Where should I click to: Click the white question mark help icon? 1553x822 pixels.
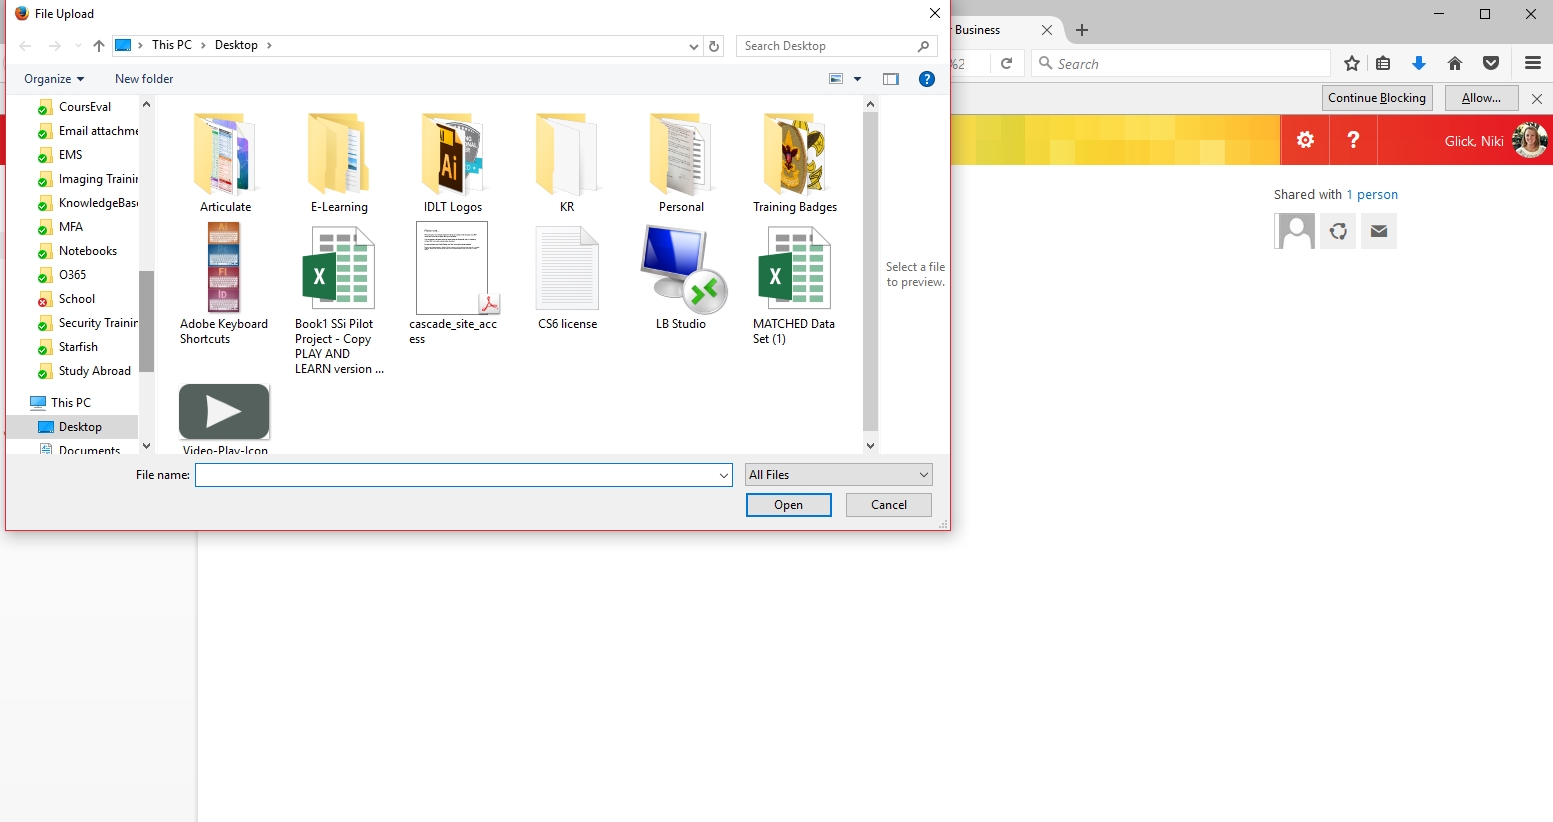(1353, 140)
